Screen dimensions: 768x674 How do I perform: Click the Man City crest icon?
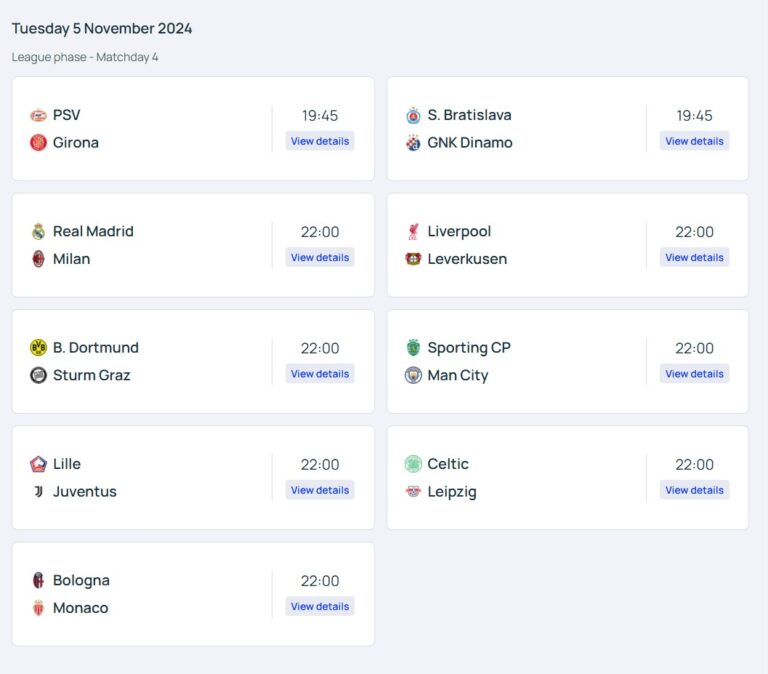pos(413,375)
